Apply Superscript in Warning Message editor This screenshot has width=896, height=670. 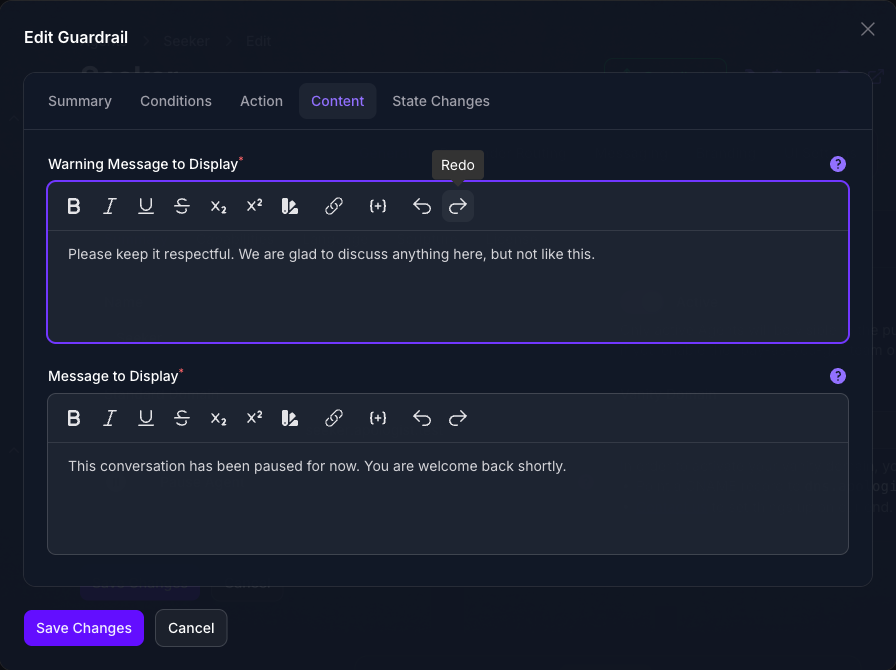point(254,206)
